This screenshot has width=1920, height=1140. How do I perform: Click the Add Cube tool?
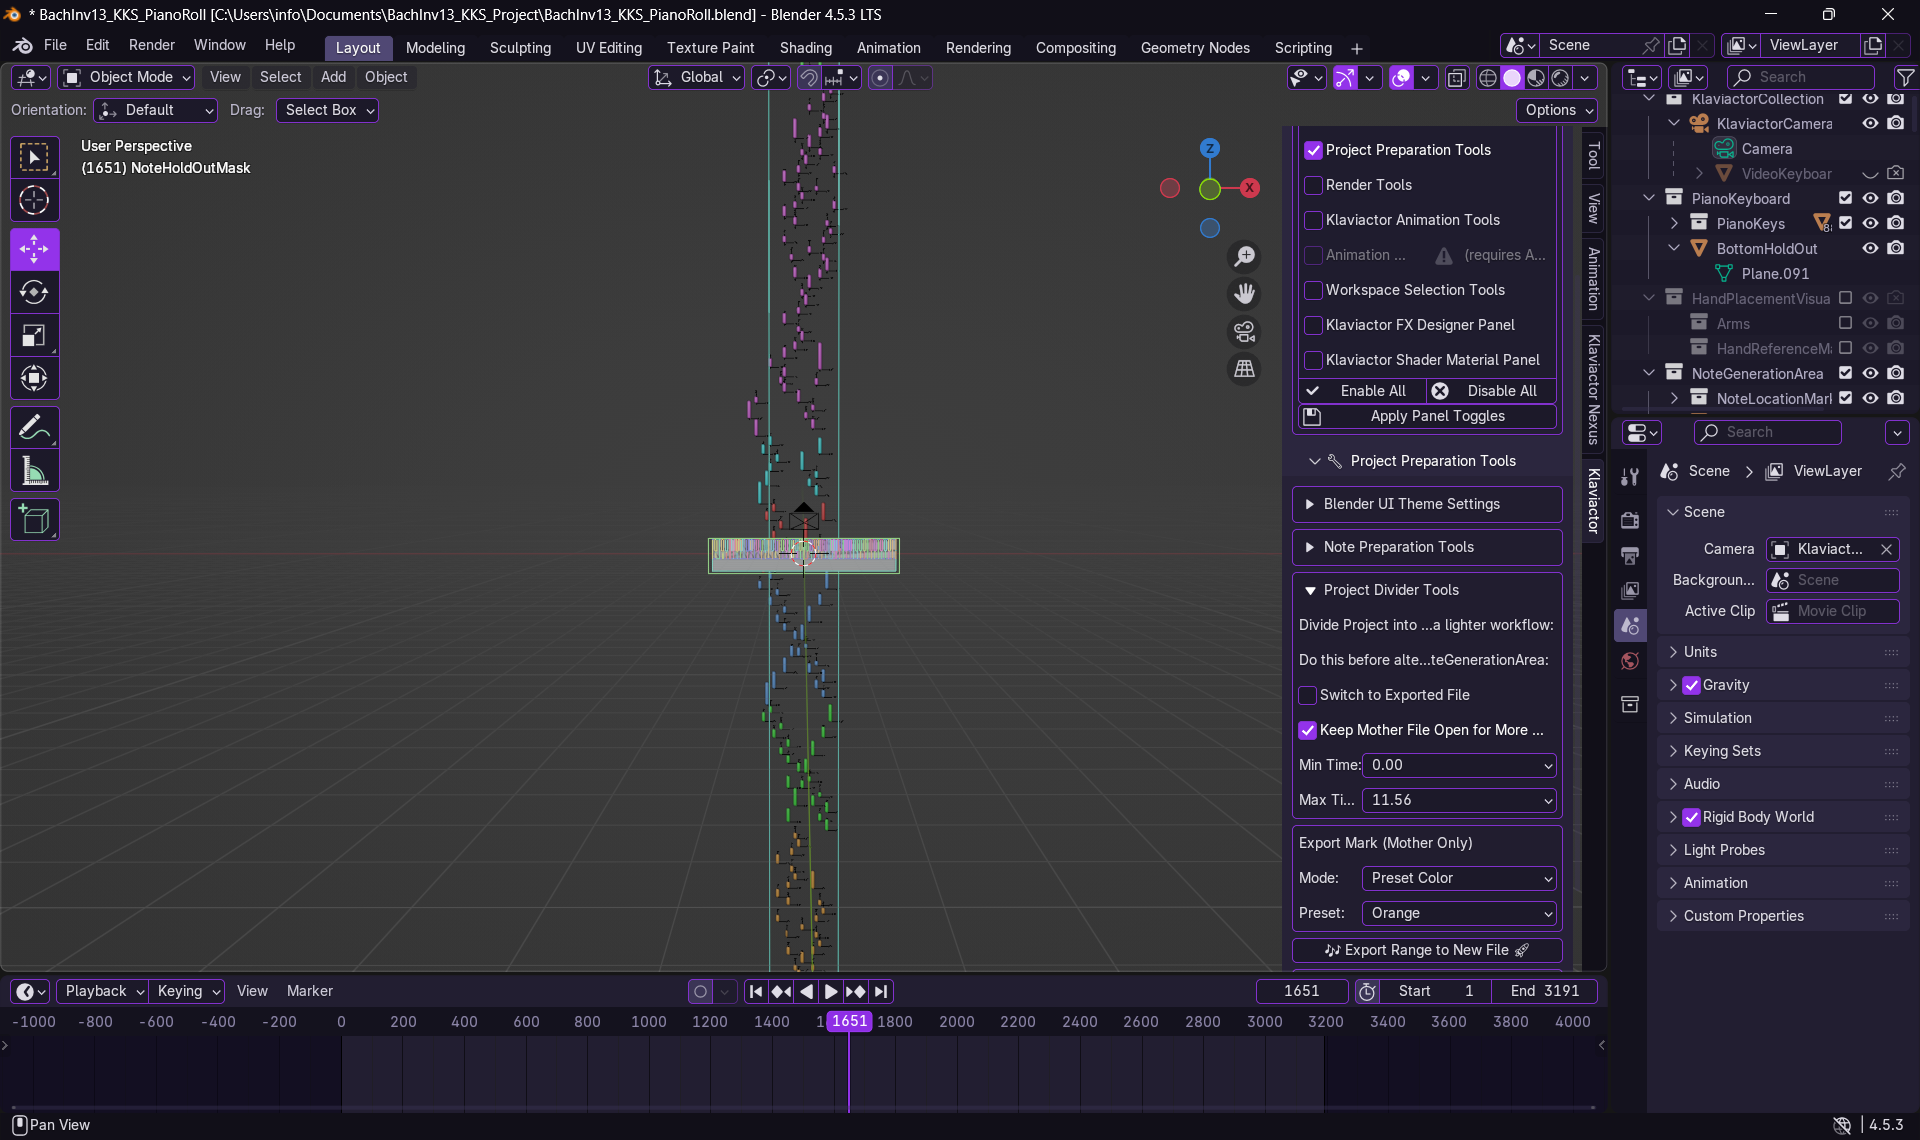[34, 520]
